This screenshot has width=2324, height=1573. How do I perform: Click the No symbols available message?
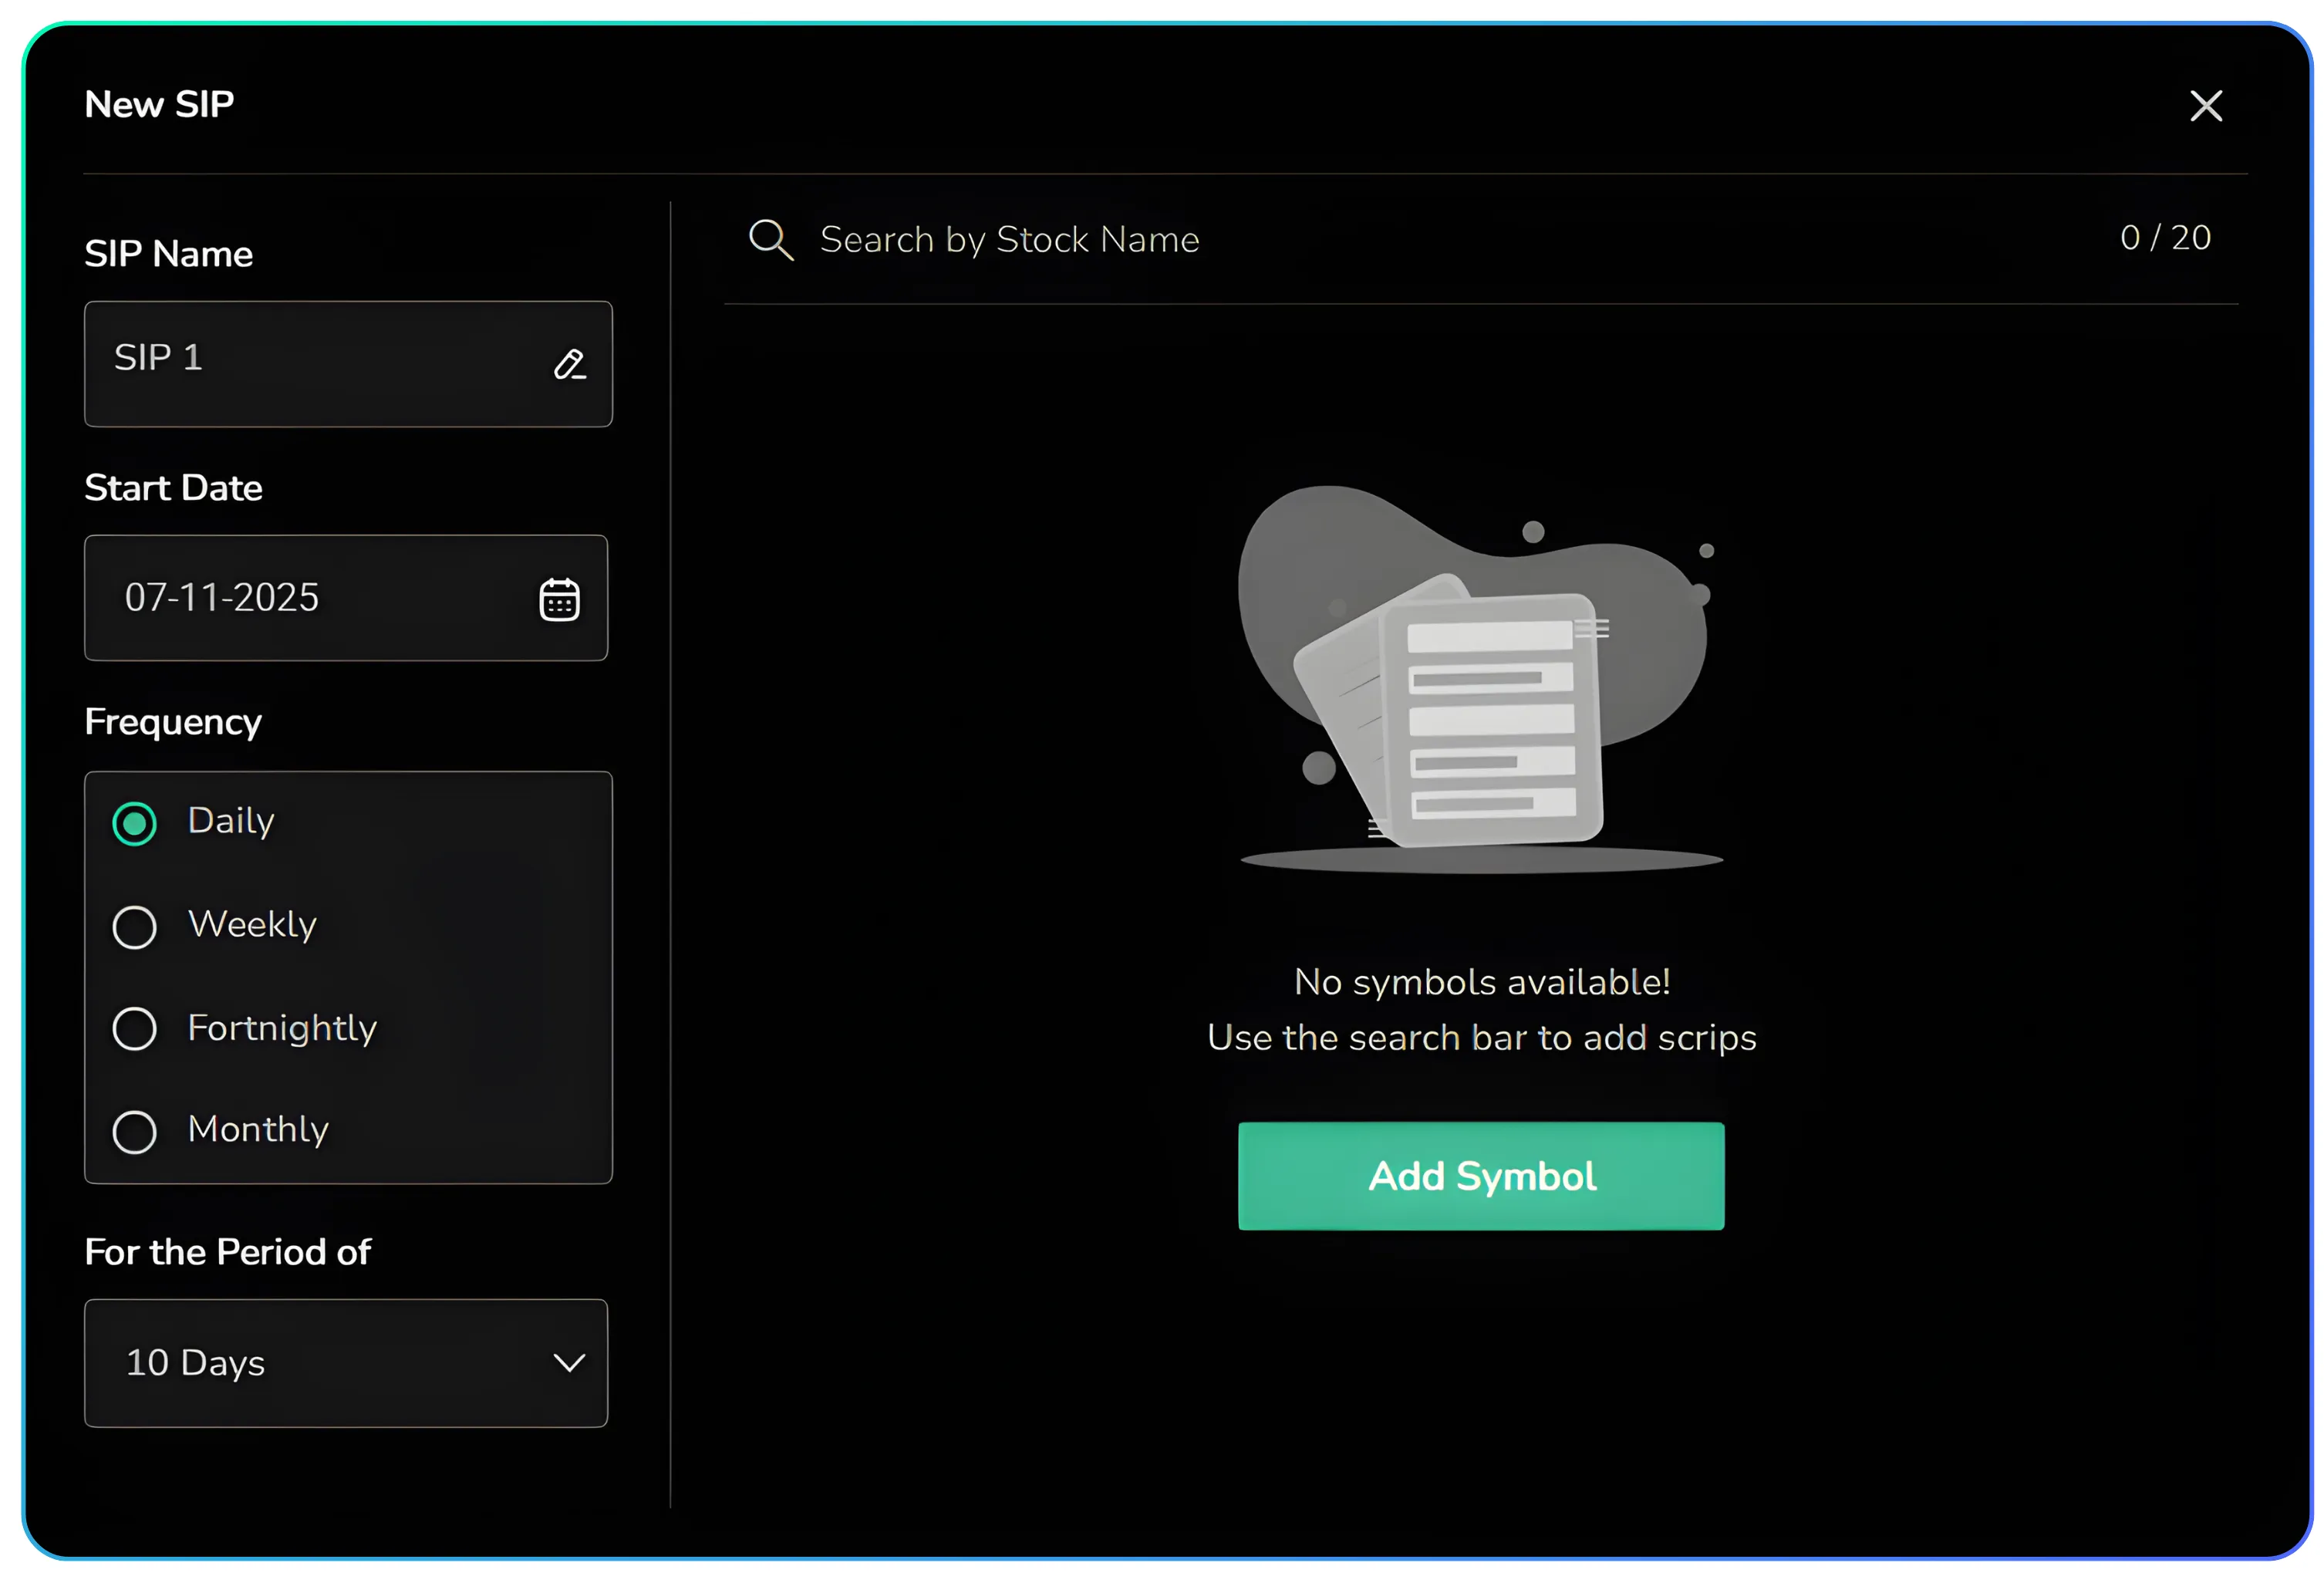(1481, 982)
